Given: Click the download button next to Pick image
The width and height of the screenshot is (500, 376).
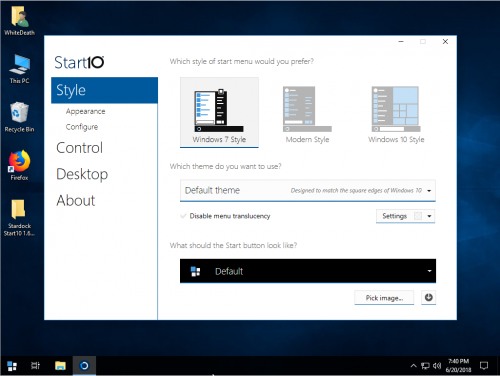Looking at the screenshot, I should [429, 297].
